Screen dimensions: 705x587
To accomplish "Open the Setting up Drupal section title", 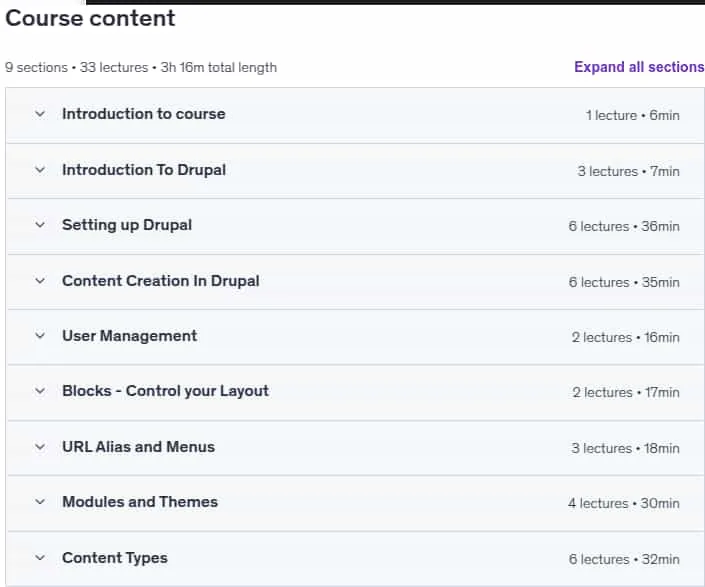I will [127, 225].
